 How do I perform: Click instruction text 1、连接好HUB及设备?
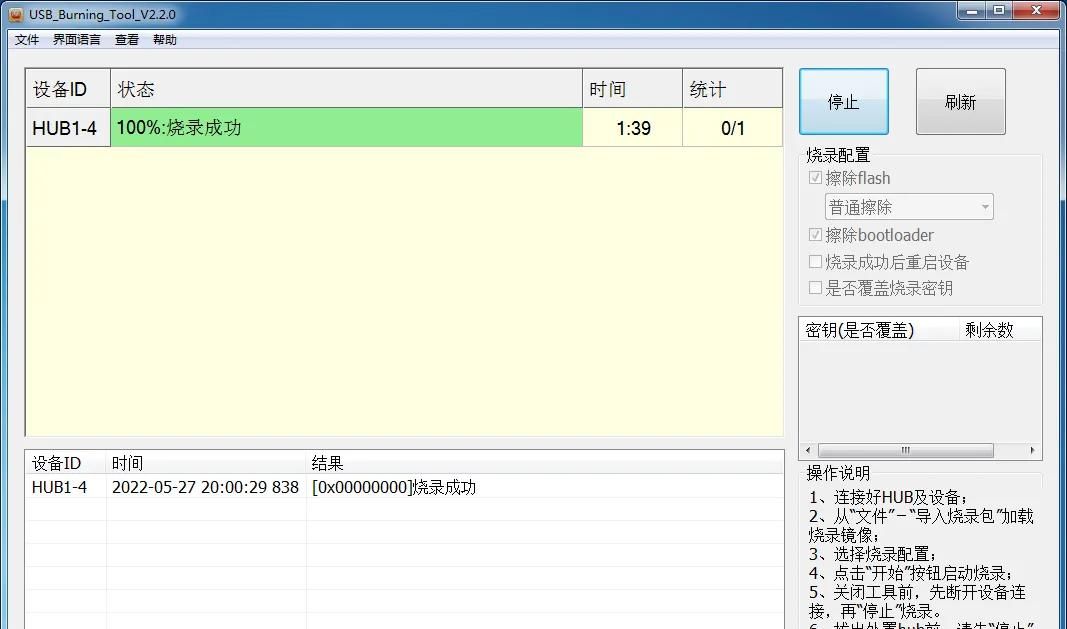click(888, 497)
